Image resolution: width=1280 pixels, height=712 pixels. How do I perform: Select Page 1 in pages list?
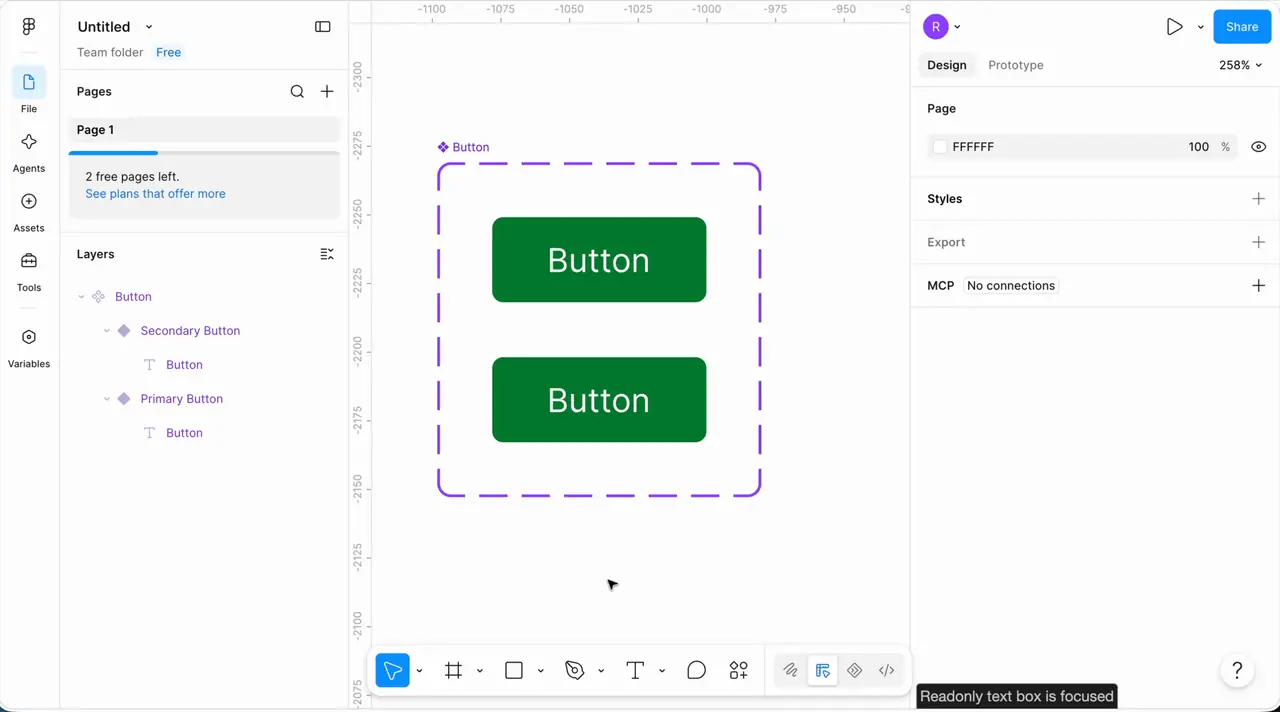[x=204, y=130]
